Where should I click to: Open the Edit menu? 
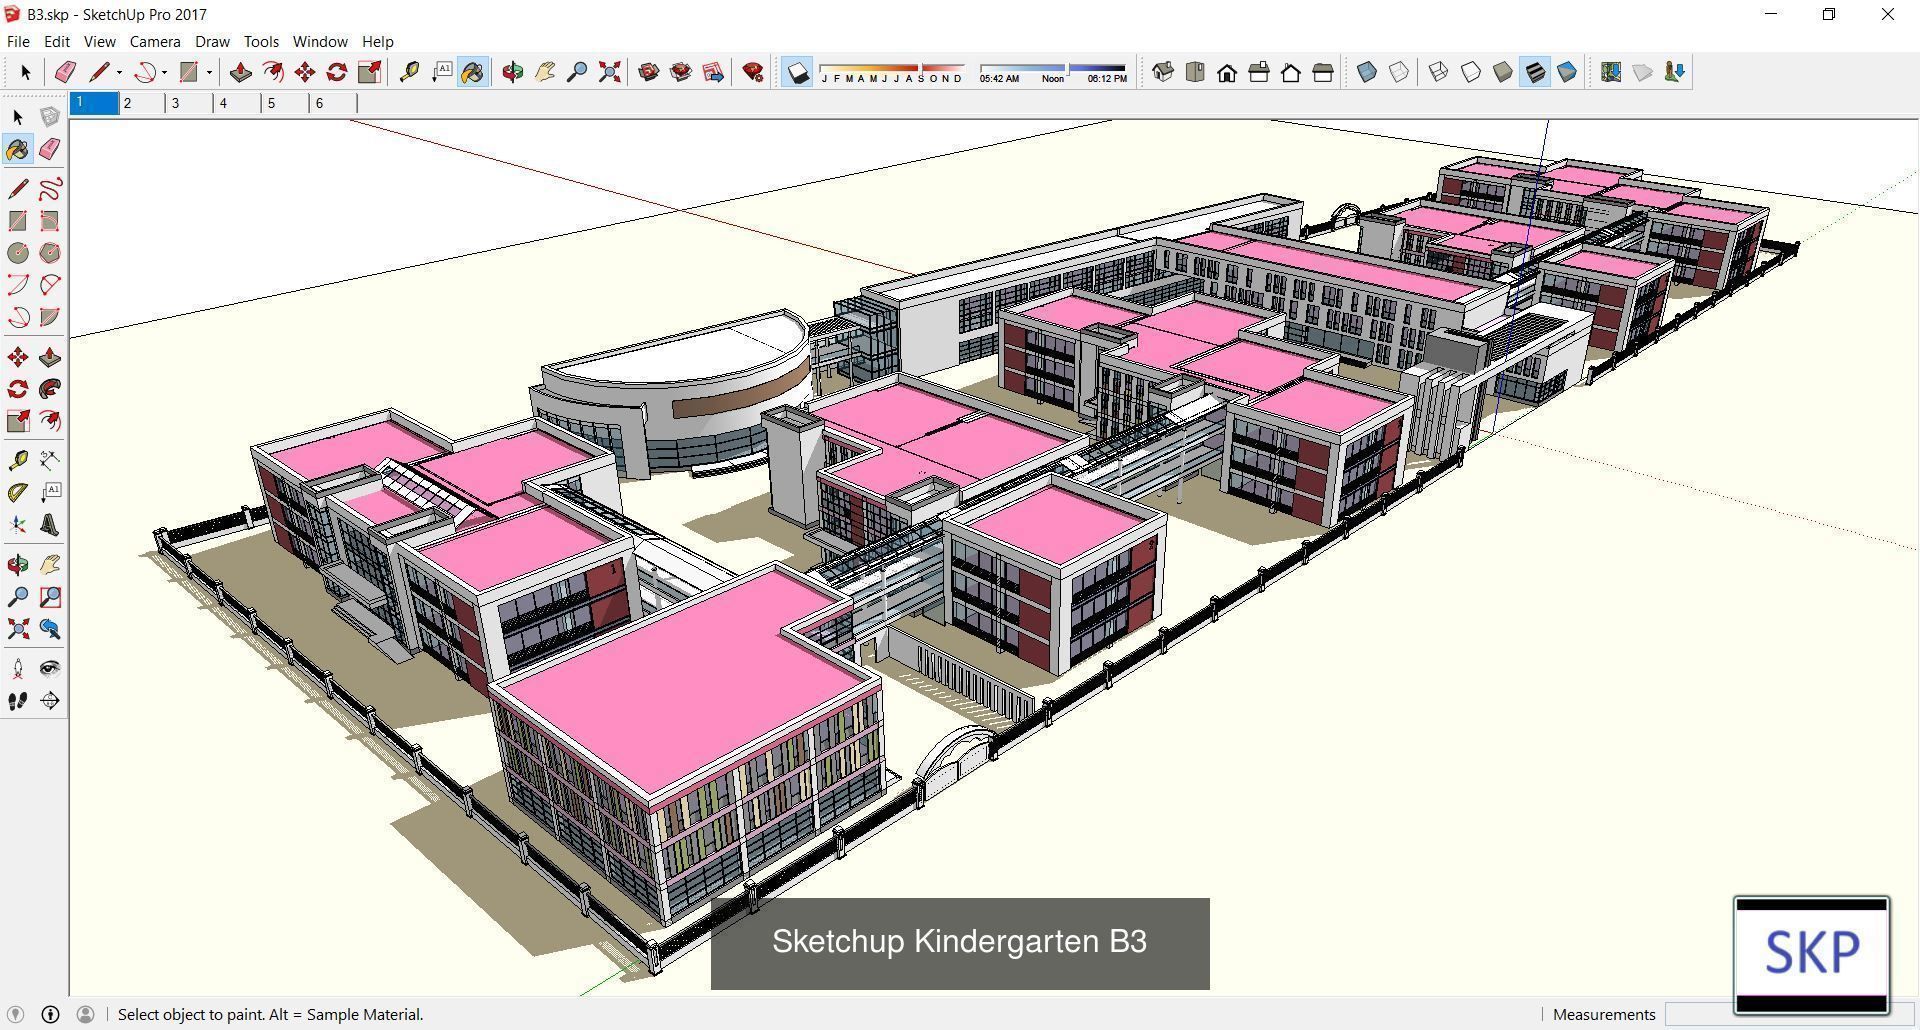pos(56,41)
